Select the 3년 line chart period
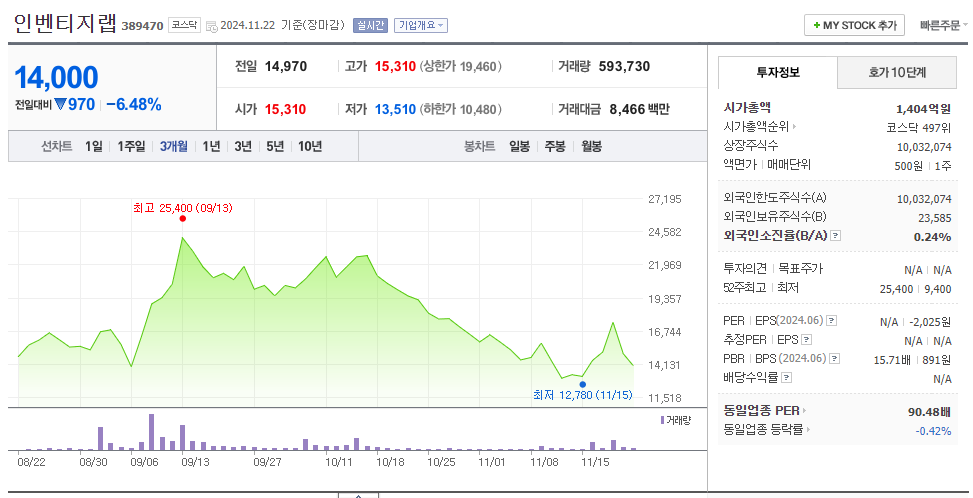 [x=243, y=146]
